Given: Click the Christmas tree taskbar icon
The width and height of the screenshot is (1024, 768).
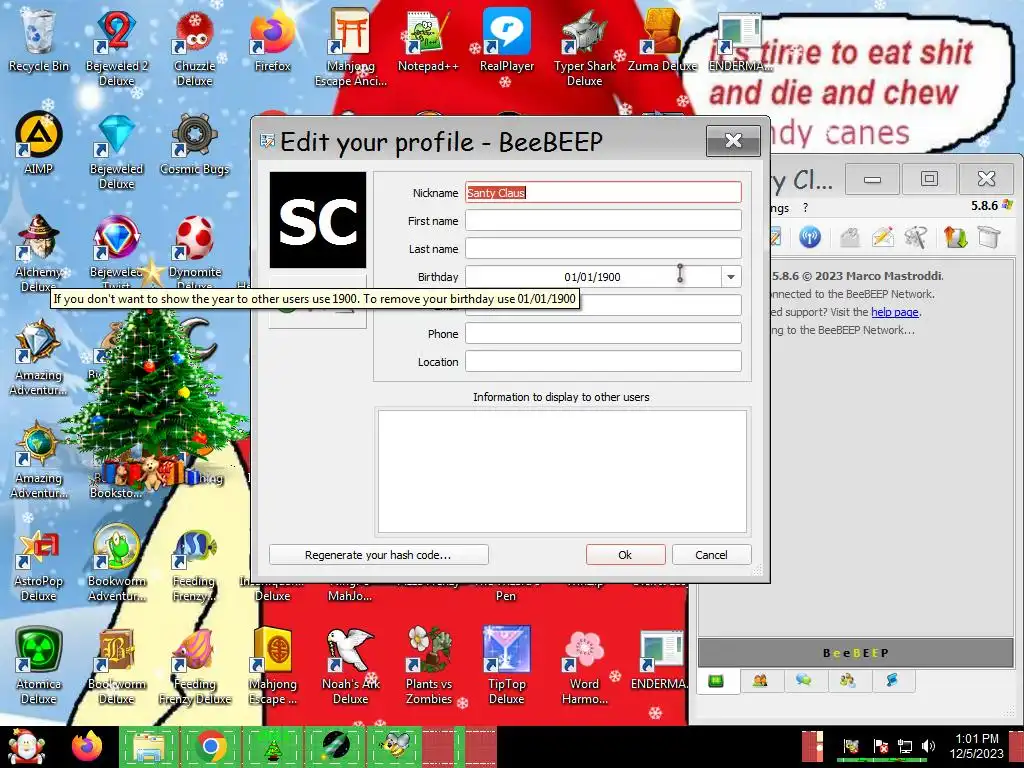Looking at the screenshot, I should click(x=272, y=746).
